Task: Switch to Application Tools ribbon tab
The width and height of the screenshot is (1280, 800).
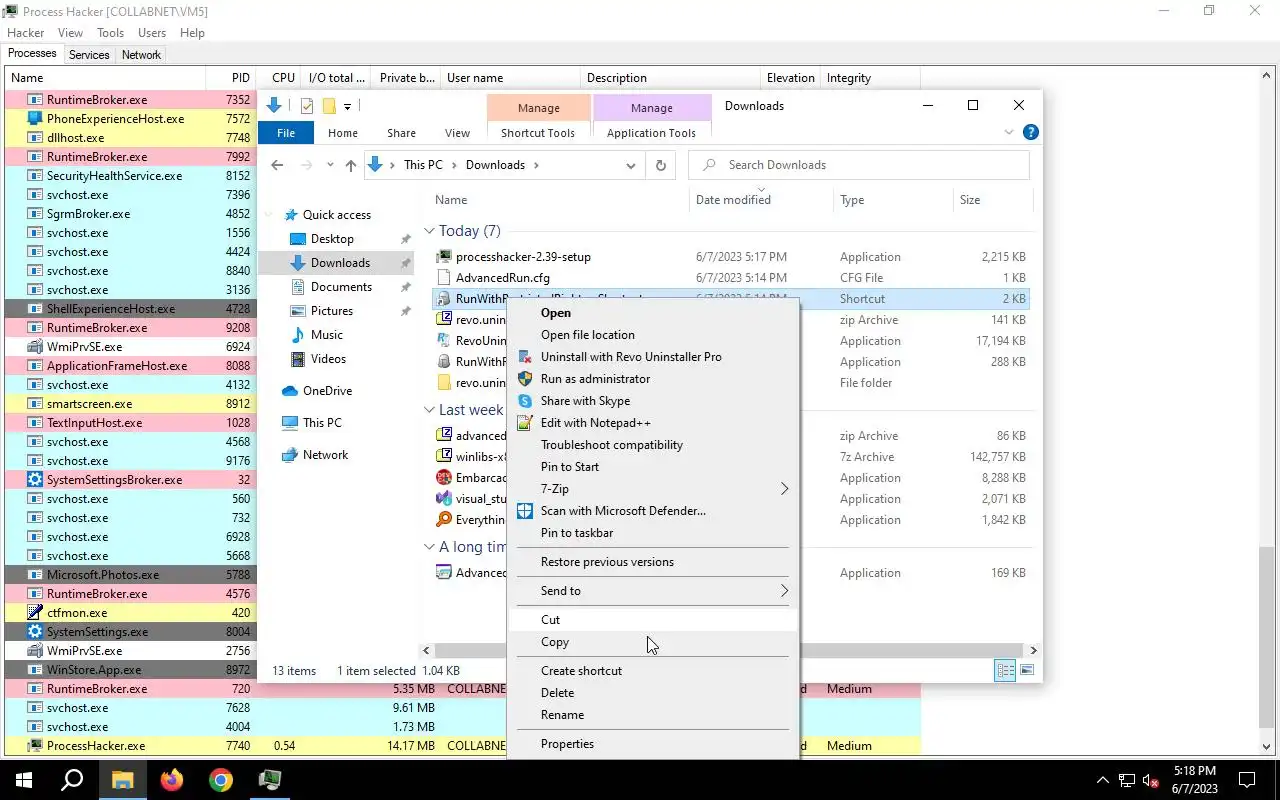Action: point(651,133)
